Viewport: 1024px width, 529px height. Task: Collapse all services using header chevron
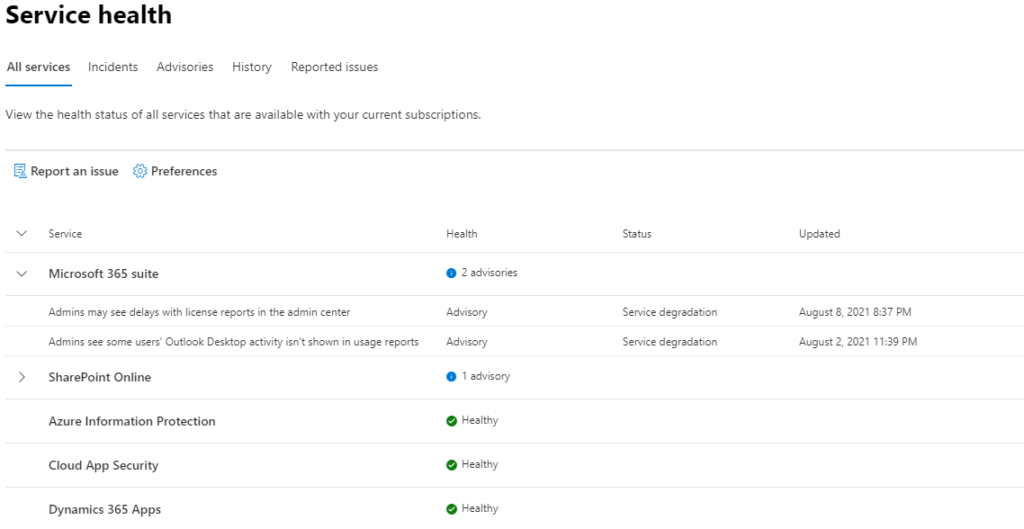pyautogui.click(x=22, y=233)
